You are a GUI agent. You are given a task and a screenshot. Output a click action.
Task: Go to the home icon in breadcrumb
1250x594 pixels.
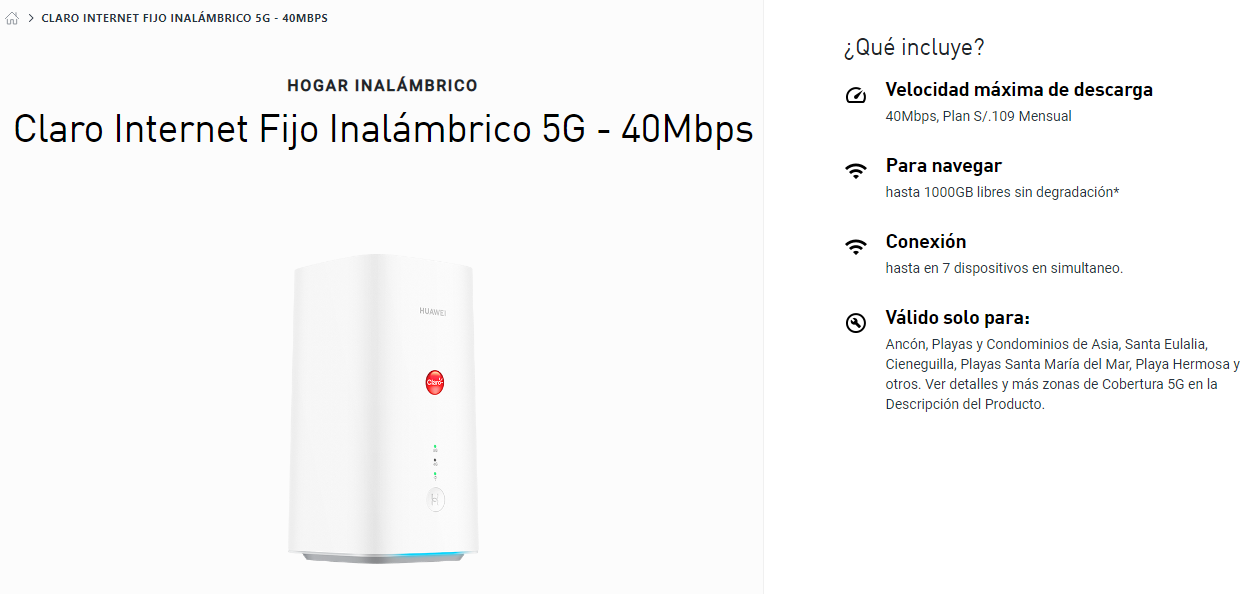click(12, 19)
